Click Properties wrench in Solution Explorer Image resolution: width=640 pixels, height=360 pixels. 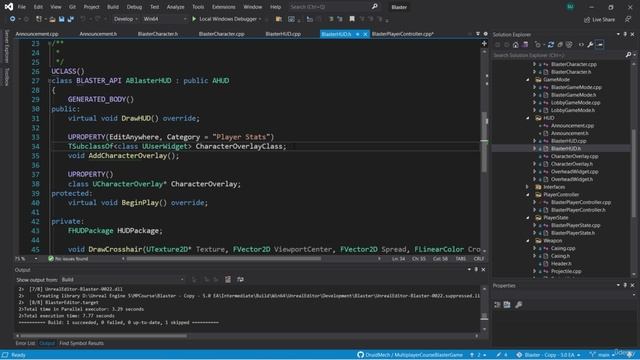click(x=590, y=44)
